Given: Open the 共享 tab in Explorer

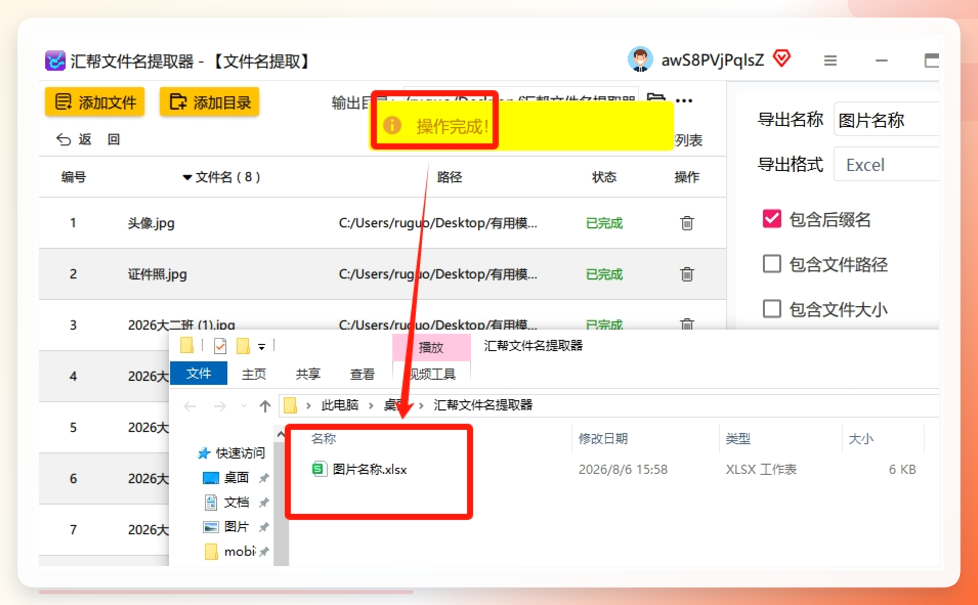Looking at the screenshot, I should (308, 374).
